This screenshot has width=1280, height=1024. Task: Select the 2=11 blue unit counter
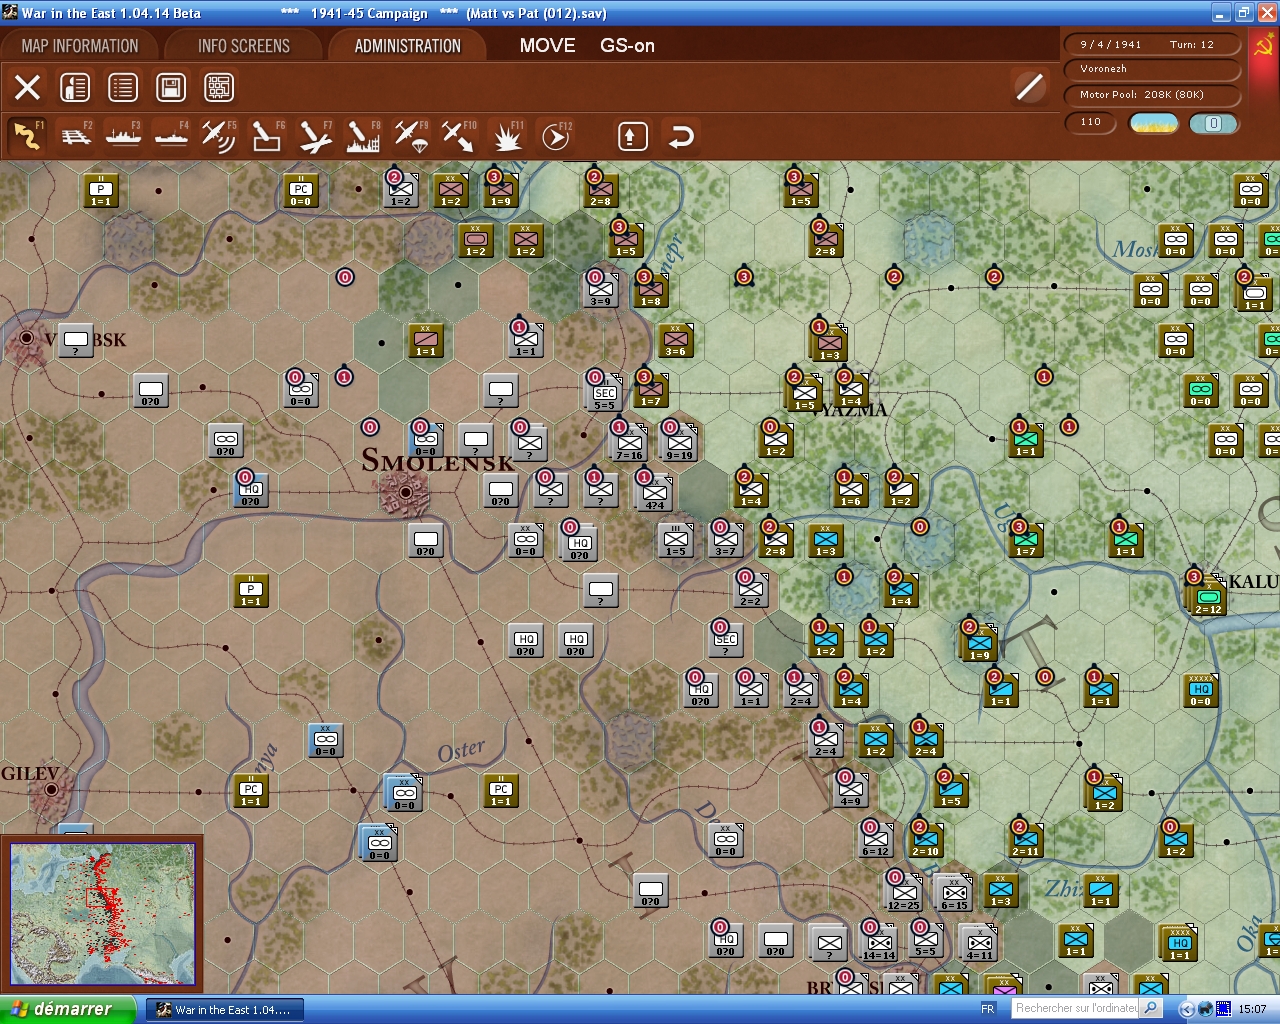[1025, 840]
